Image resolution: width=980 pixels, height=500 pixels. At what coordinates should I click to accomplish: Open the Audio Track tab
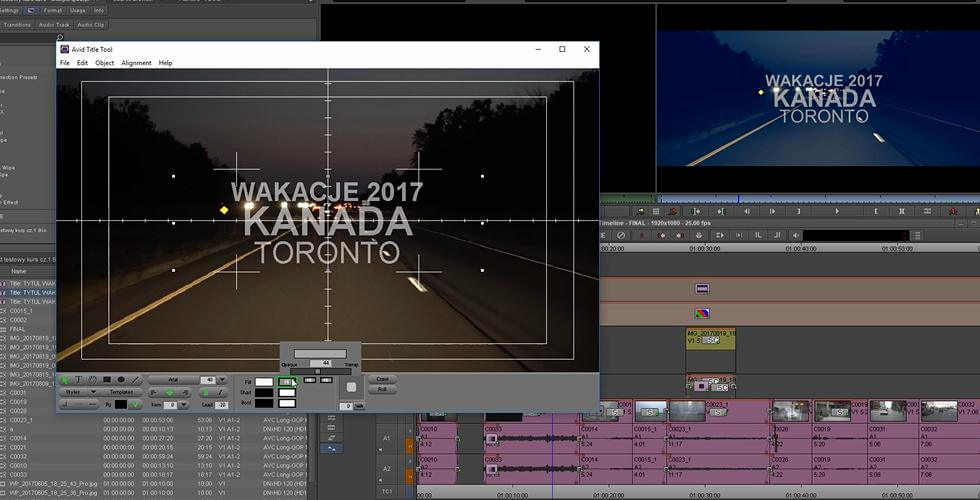tap(54, 25)
